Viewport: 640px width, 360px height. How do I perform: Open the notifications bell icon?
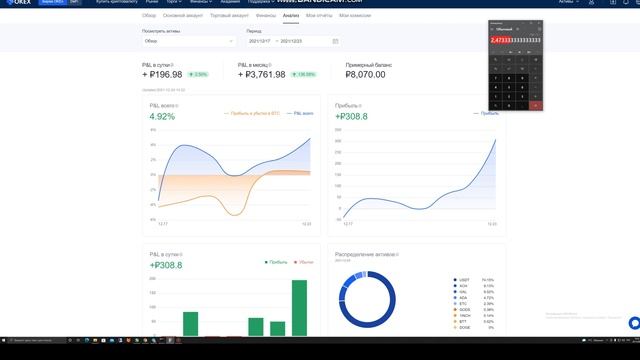click(x=626, y=2)
